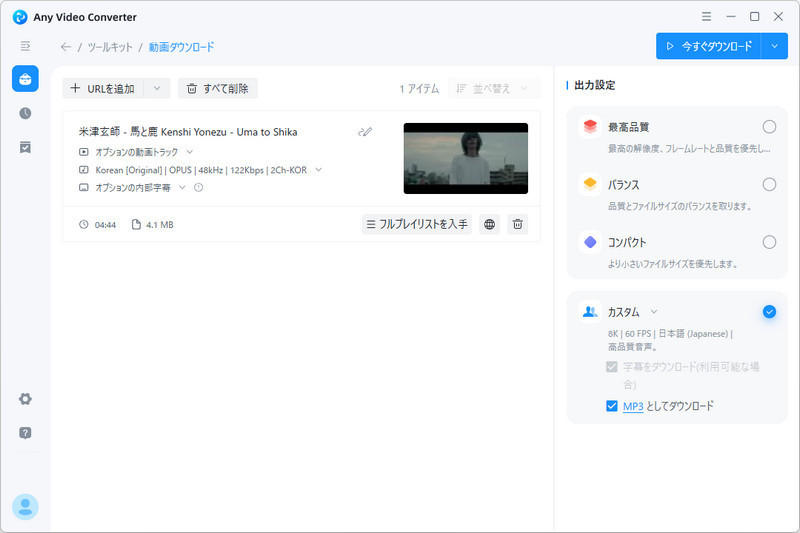Click the Any Video Converter logo
800x533 pixels.
point(20,17)
